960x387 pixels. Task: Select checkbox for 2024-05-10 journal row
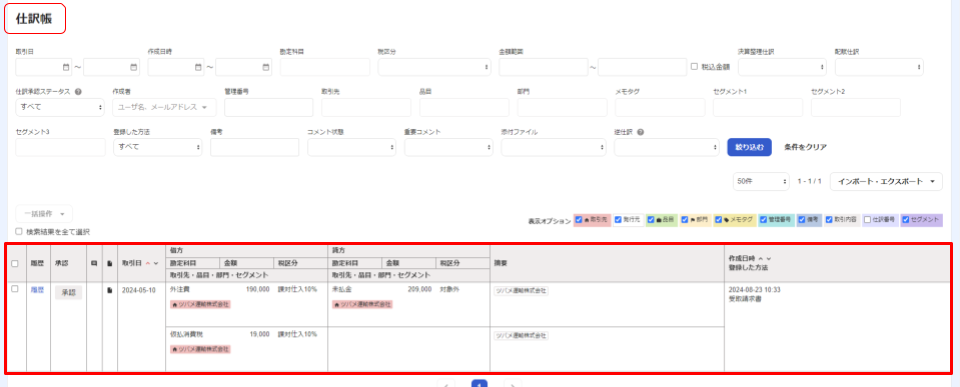pyautogui.click(x=15, y=289)
